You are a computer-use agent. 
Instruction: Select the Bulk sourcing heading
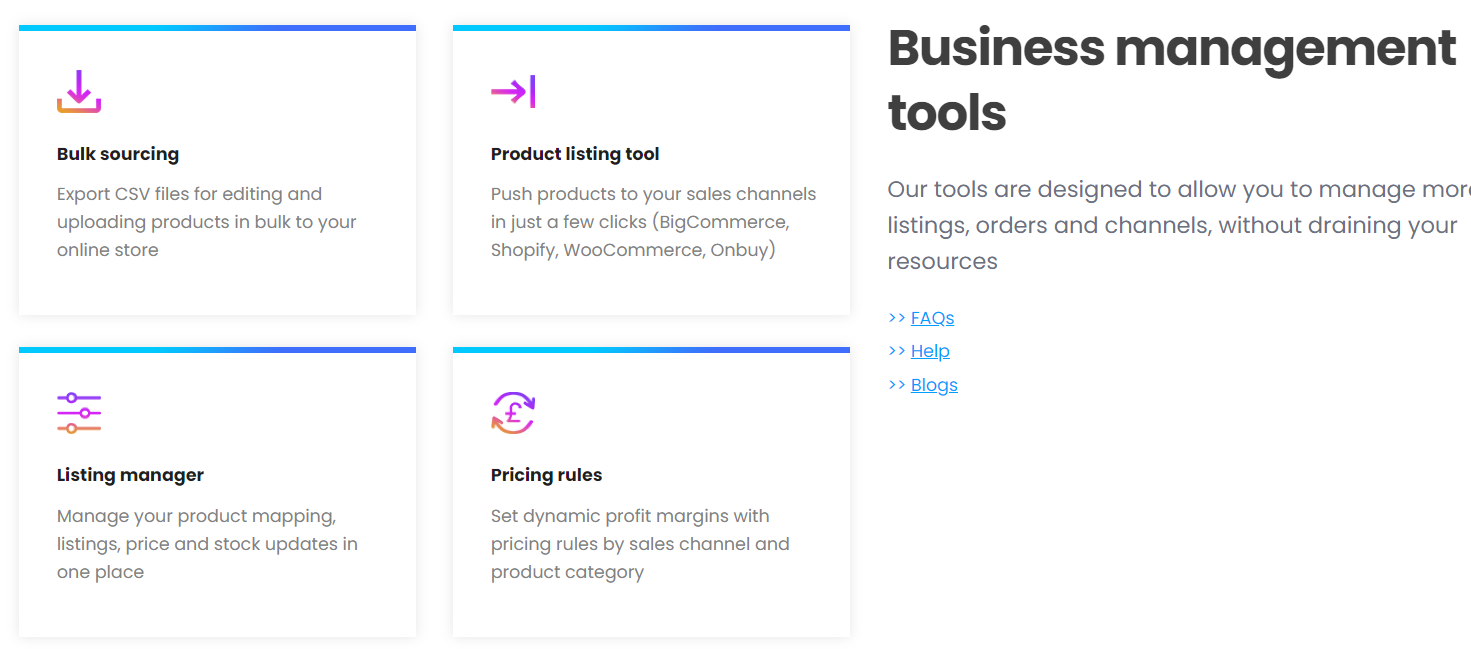point(118,154)
